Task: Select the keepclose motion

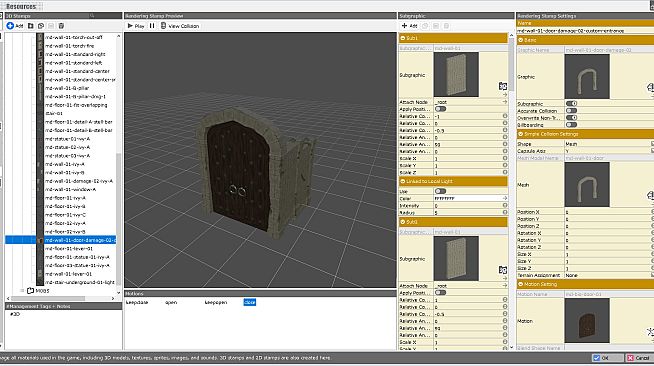Action: pyautogui.click(x=137, y=302)
